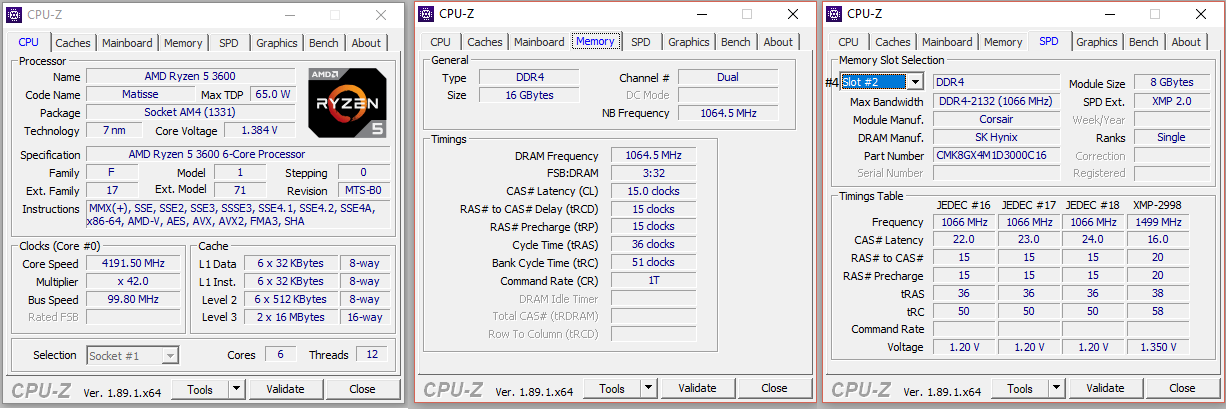1226x409 pixels.
Task: Click the Level 3 cache value 2 x 16 MBytes
Action: click(x=290, y=317)
